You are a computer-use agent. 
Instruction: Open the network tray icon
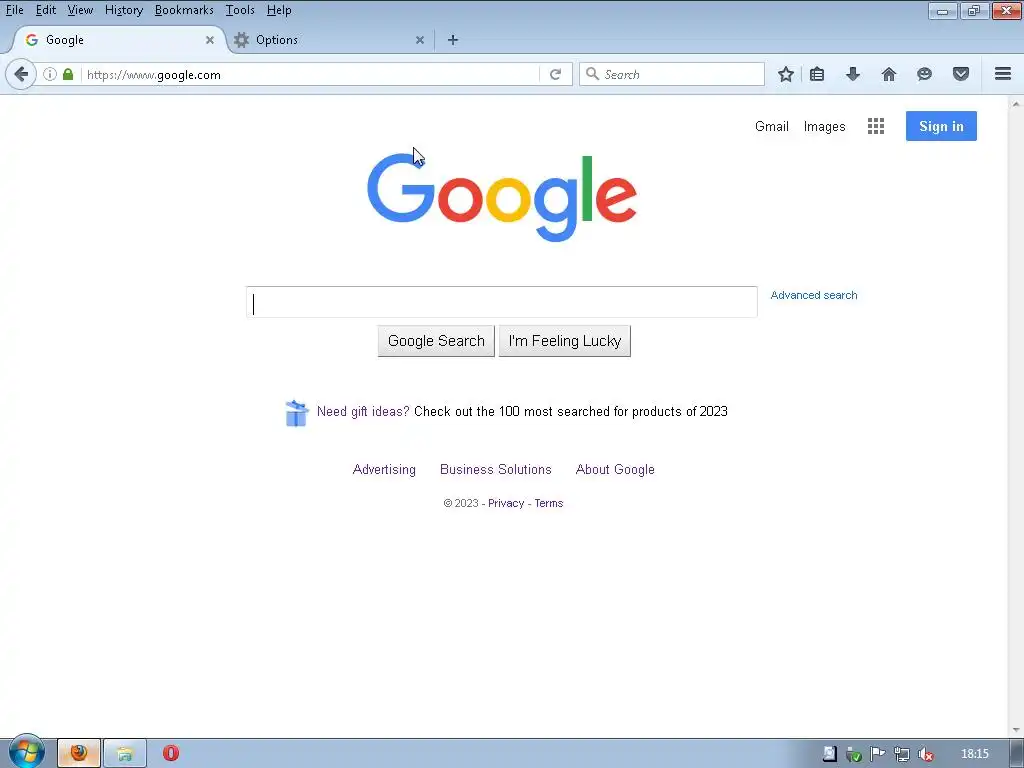pos(901,754)
